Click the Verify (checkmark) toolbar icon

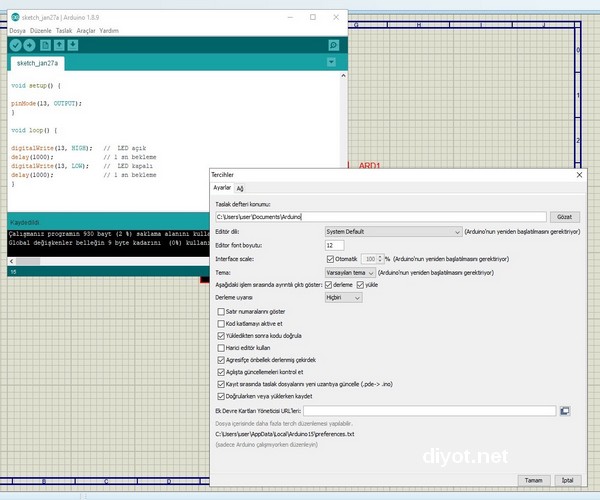point(15,46)
